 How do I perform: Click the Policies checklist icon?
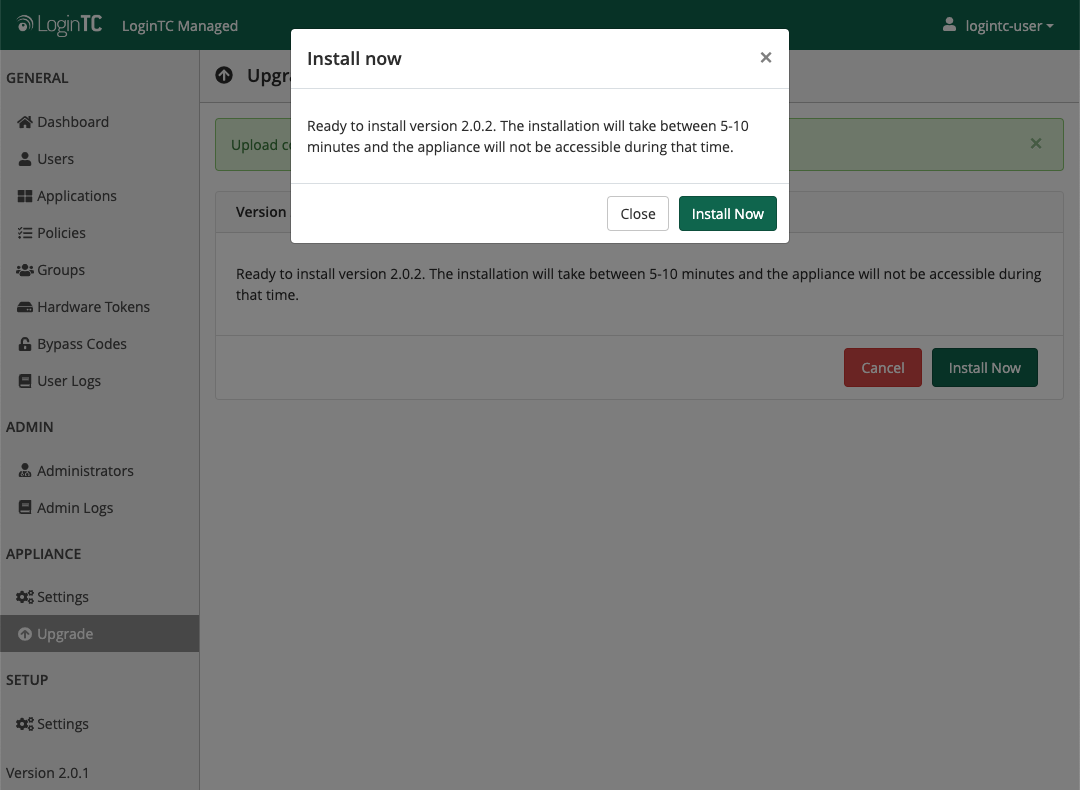click(25, 233)
